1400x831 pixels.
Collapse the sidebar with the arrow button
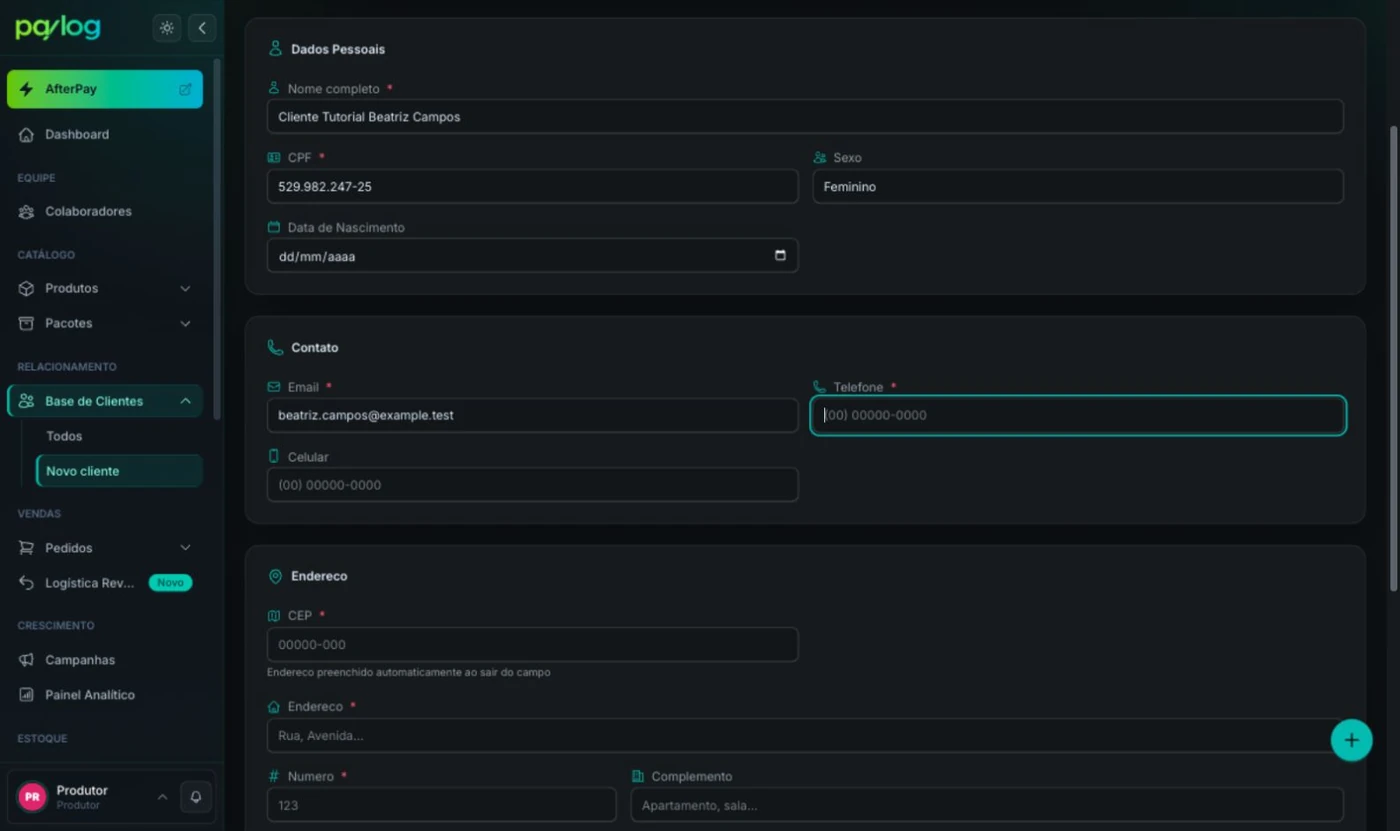click(x=202, y=28)
